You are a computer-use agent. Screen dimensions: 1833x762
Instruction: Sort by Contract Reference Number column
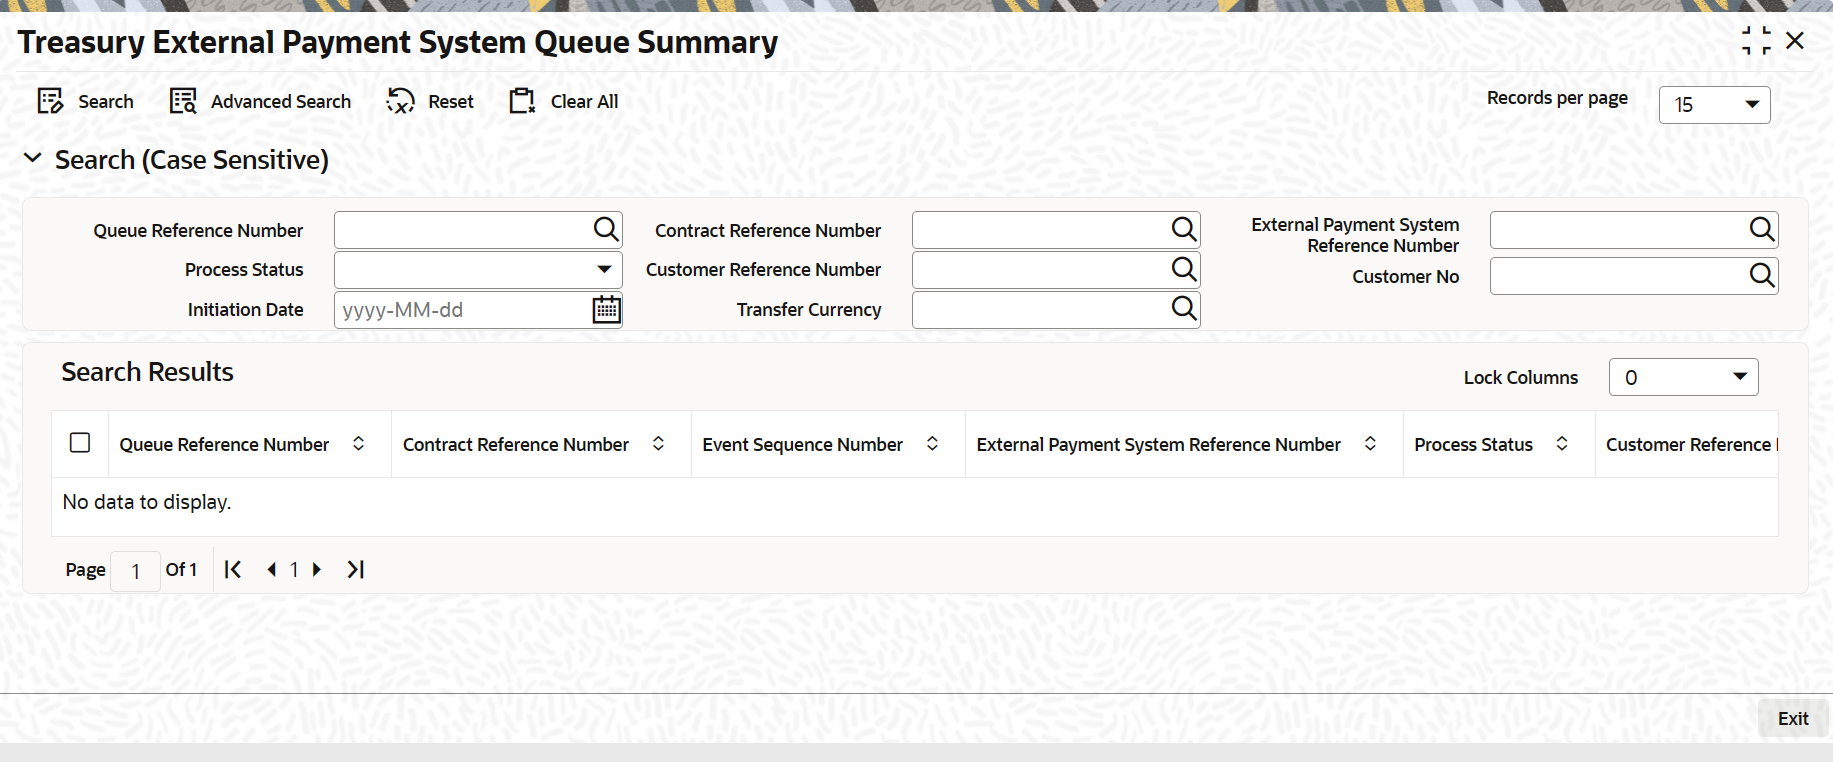pos(659,444)
